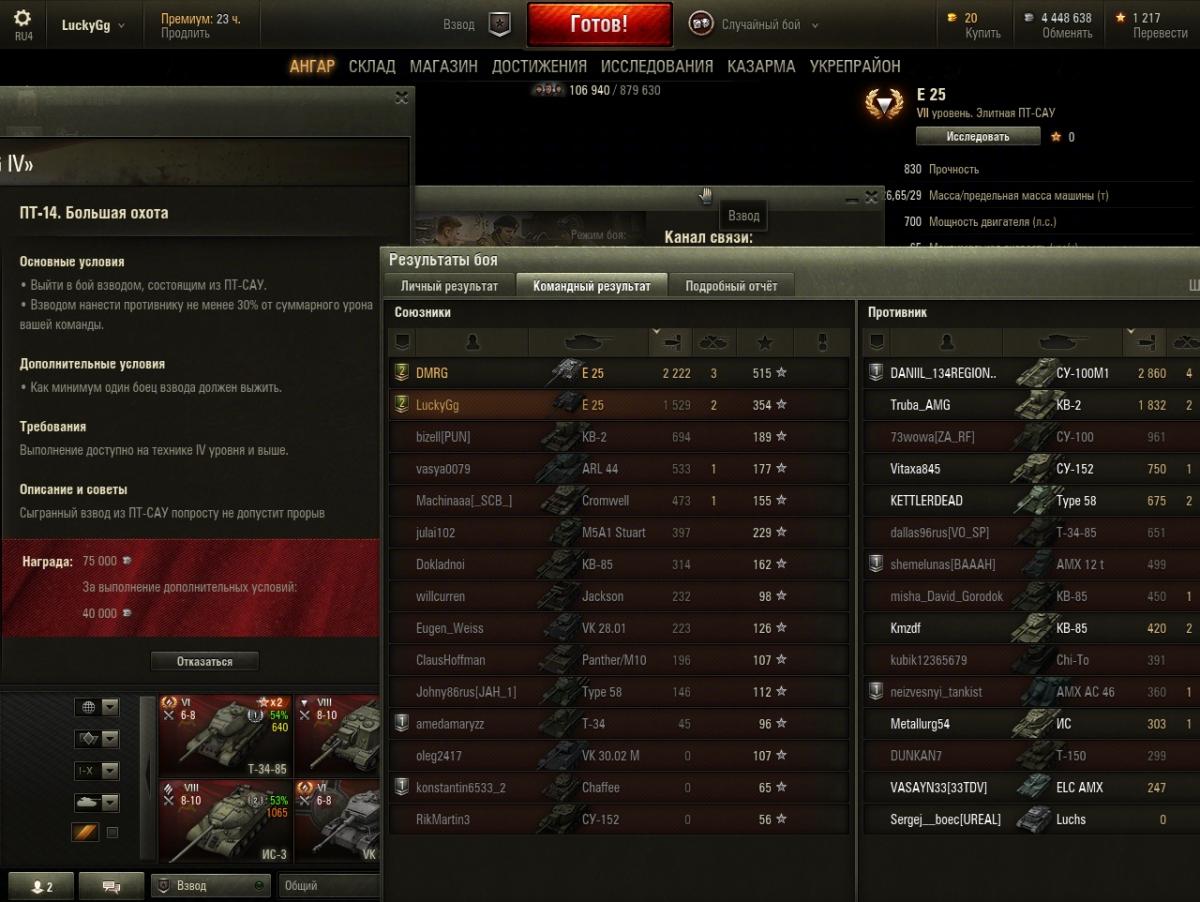The width and height of the screenshot is (1200, 902).
Task: Click the Отказаться mission button
Action: point(205,662)
